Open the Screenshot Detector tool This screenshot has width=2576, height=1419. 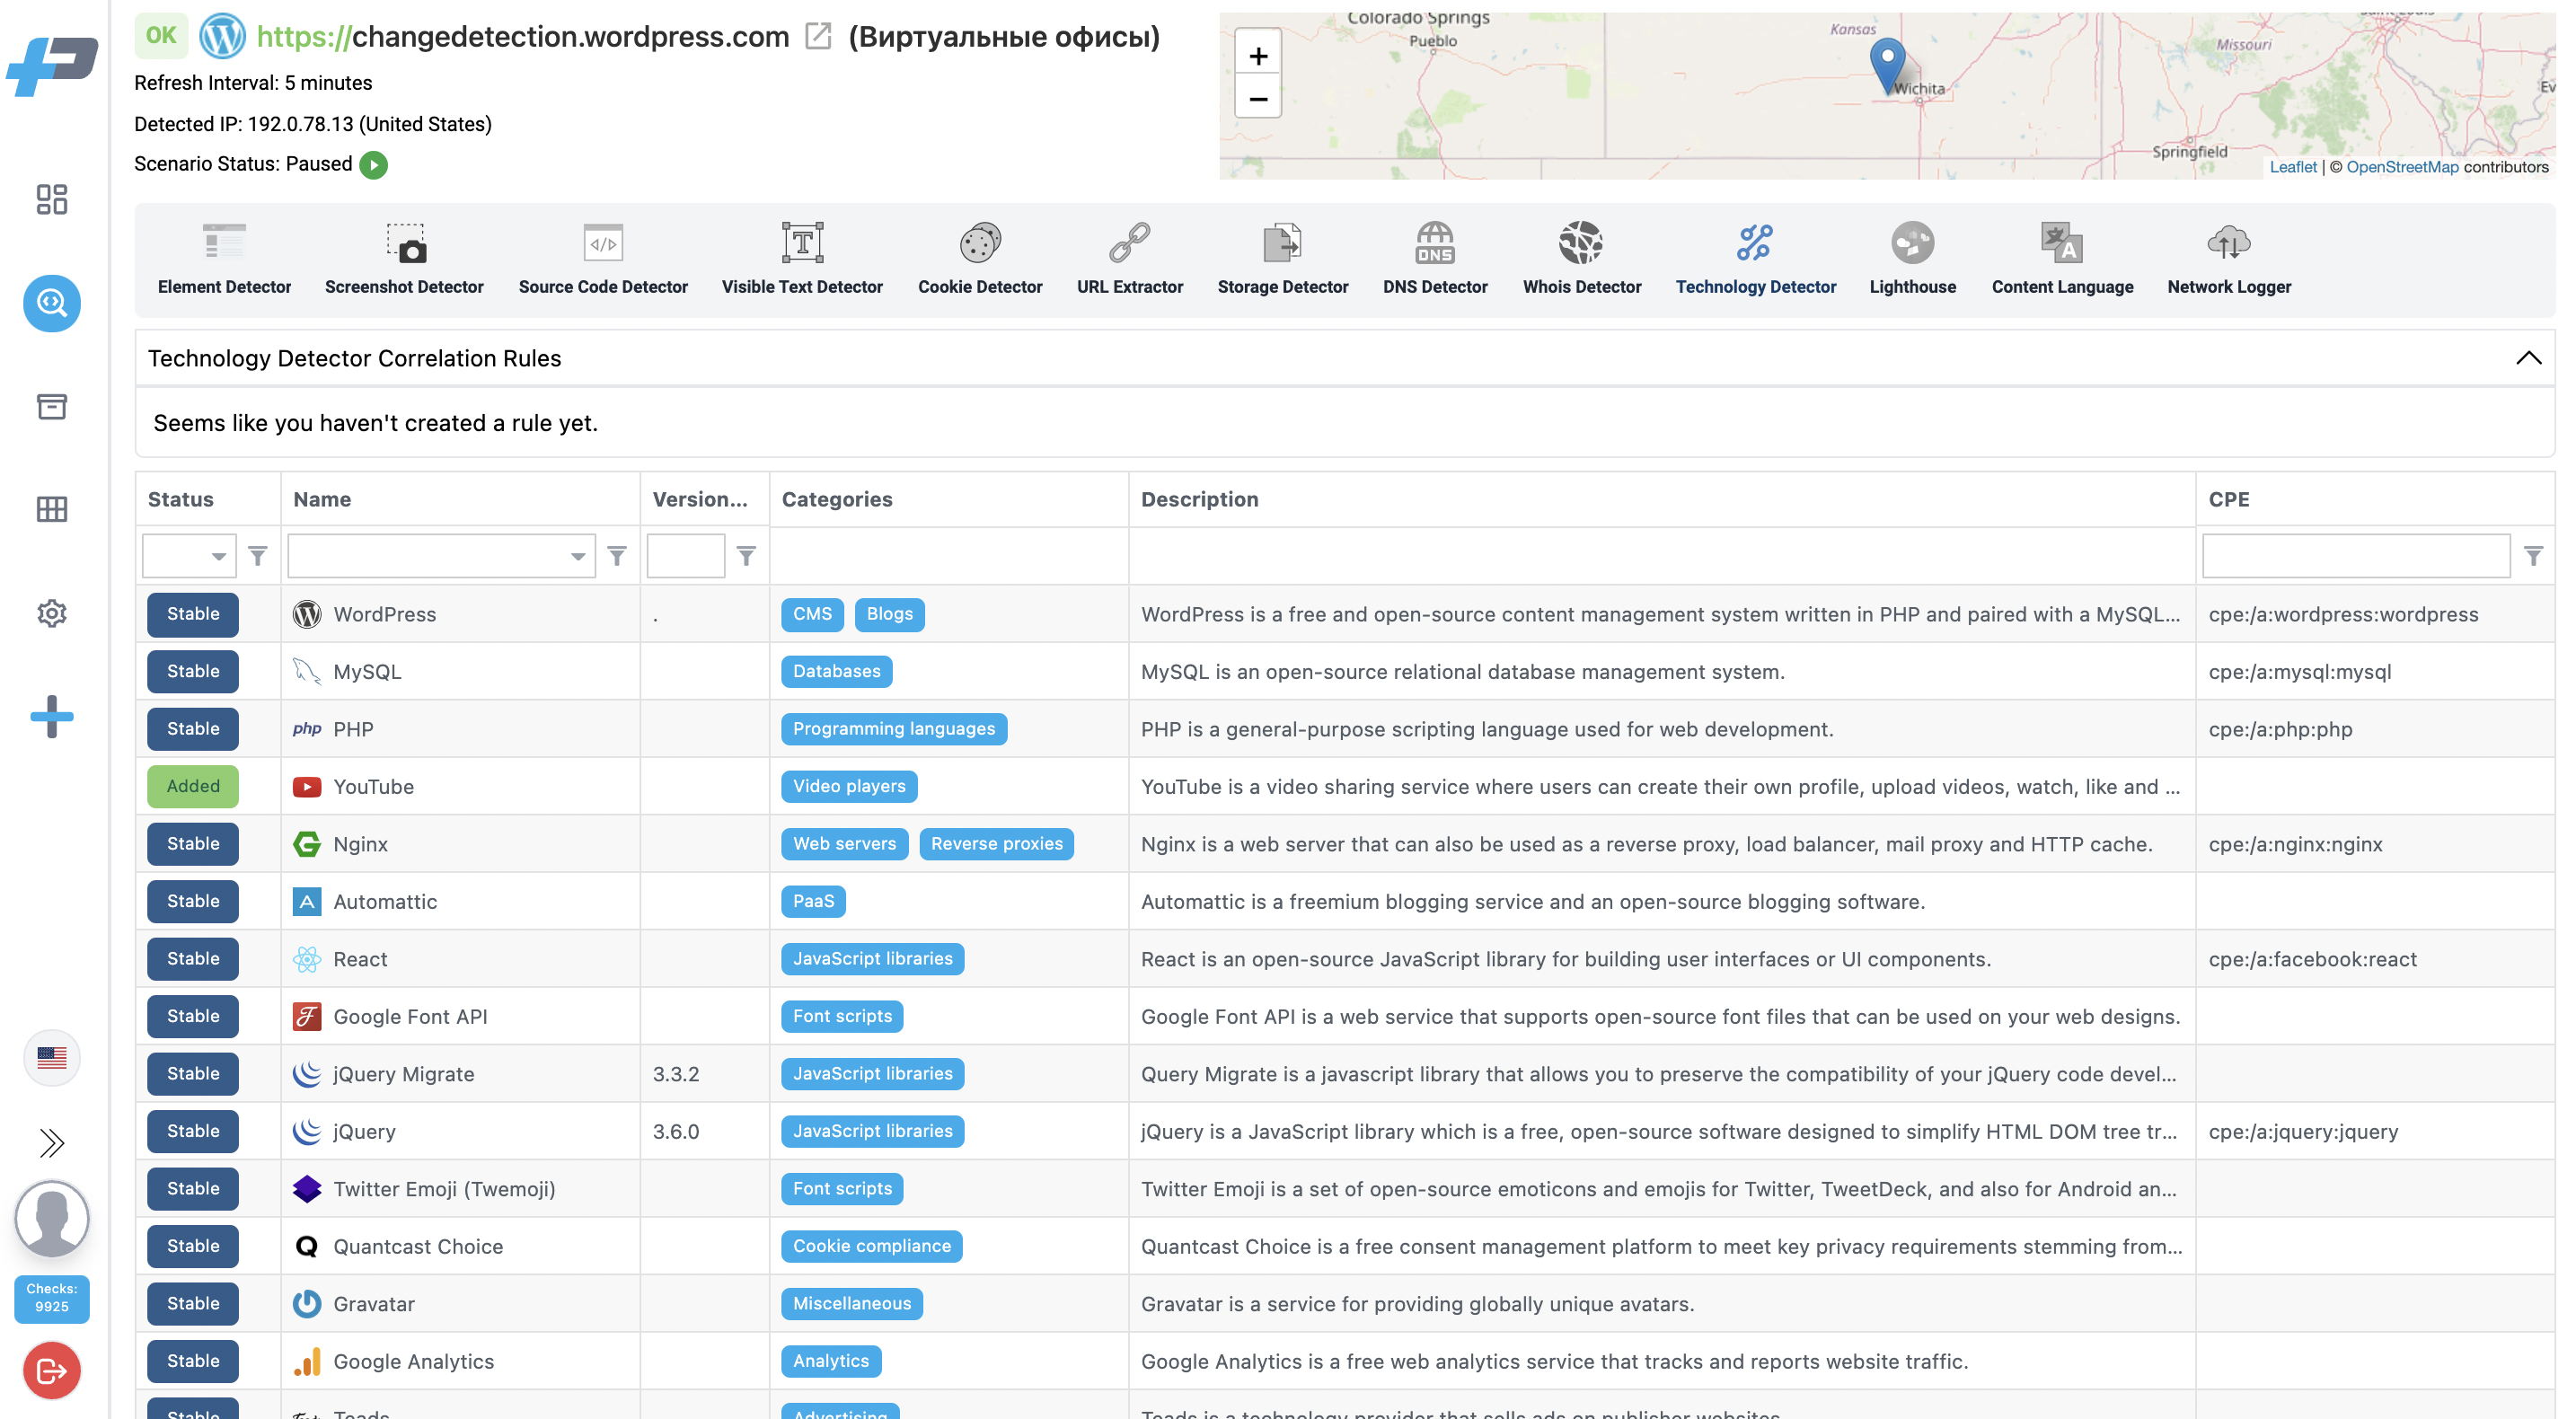click(x=404, y=260)
